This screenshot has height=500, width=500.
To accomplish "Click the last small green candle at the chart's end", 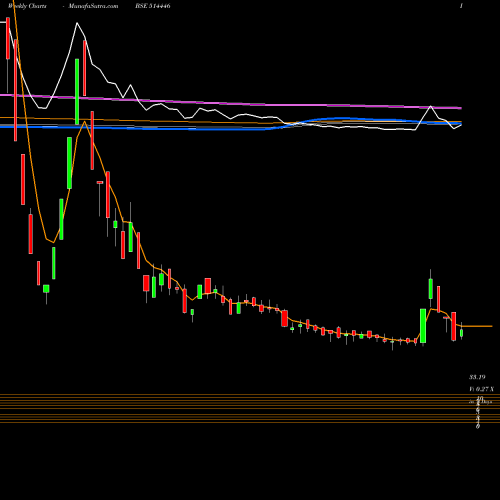I will click(x=462, y=333).
